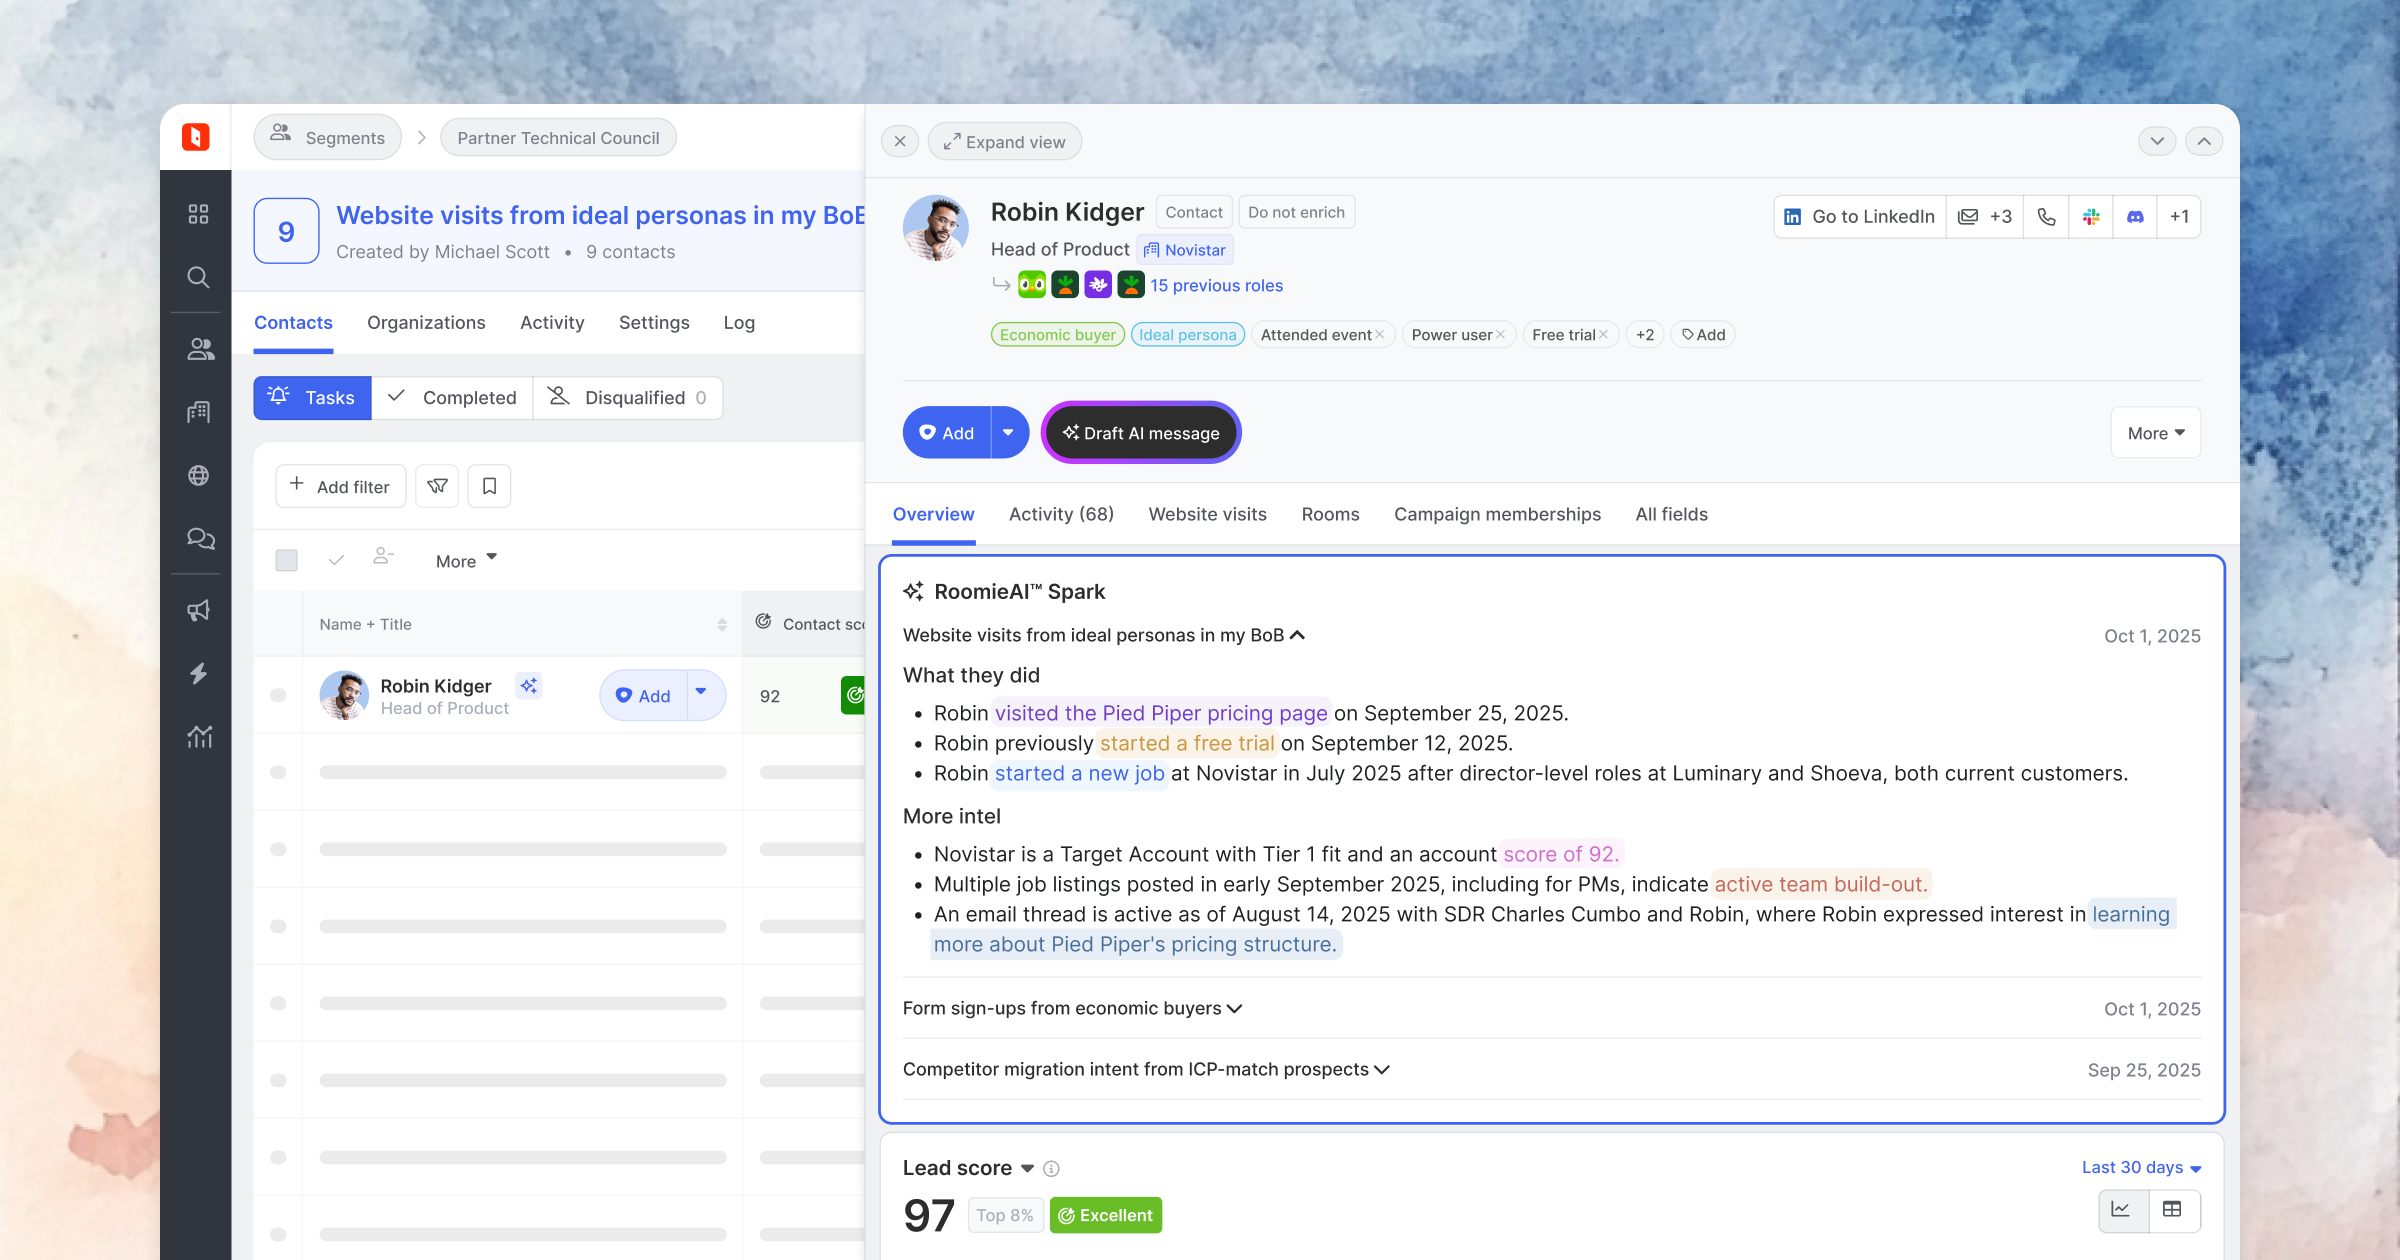Close the contact detail panel

coord(900,142)
